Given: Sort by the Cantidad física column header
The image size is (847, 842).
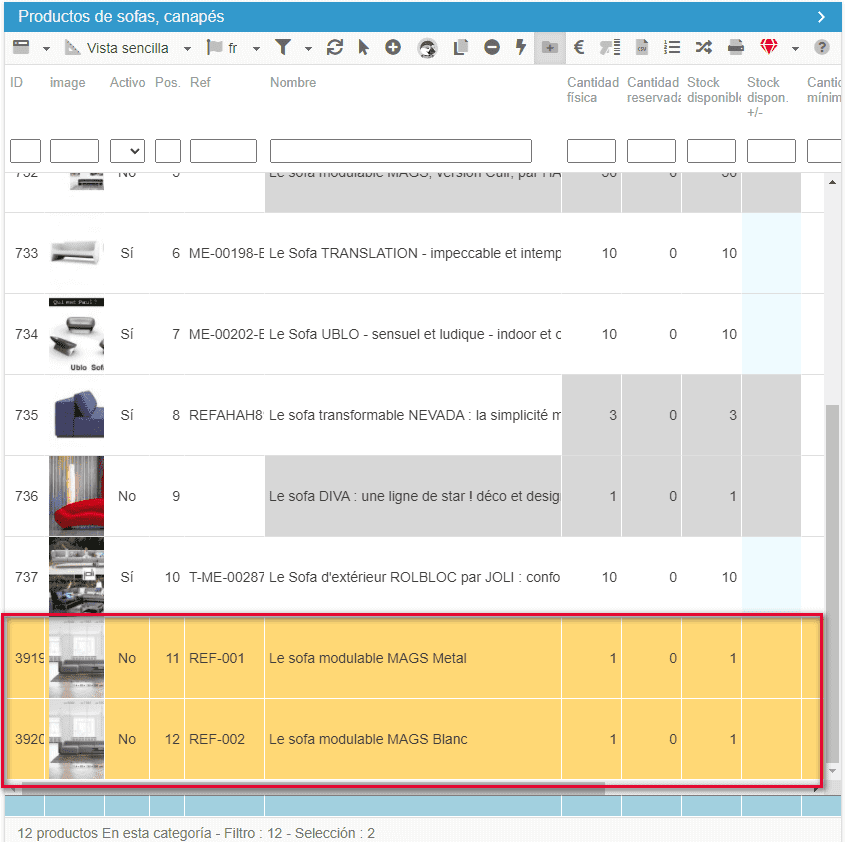Looking at the screenshot, I should [592, 90].
